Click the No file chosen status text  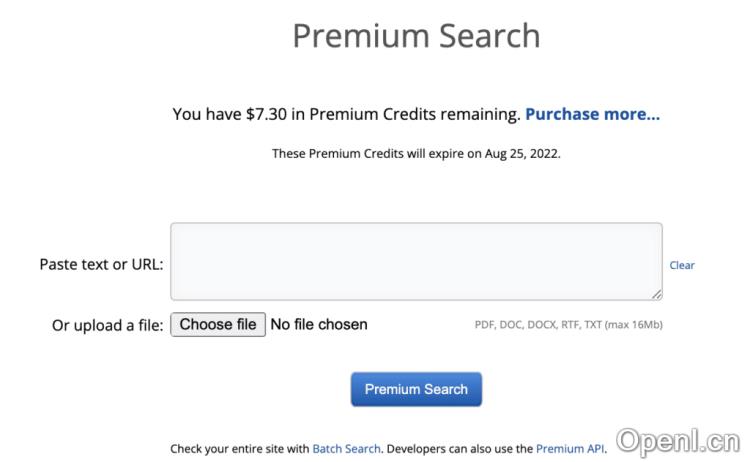319,324
